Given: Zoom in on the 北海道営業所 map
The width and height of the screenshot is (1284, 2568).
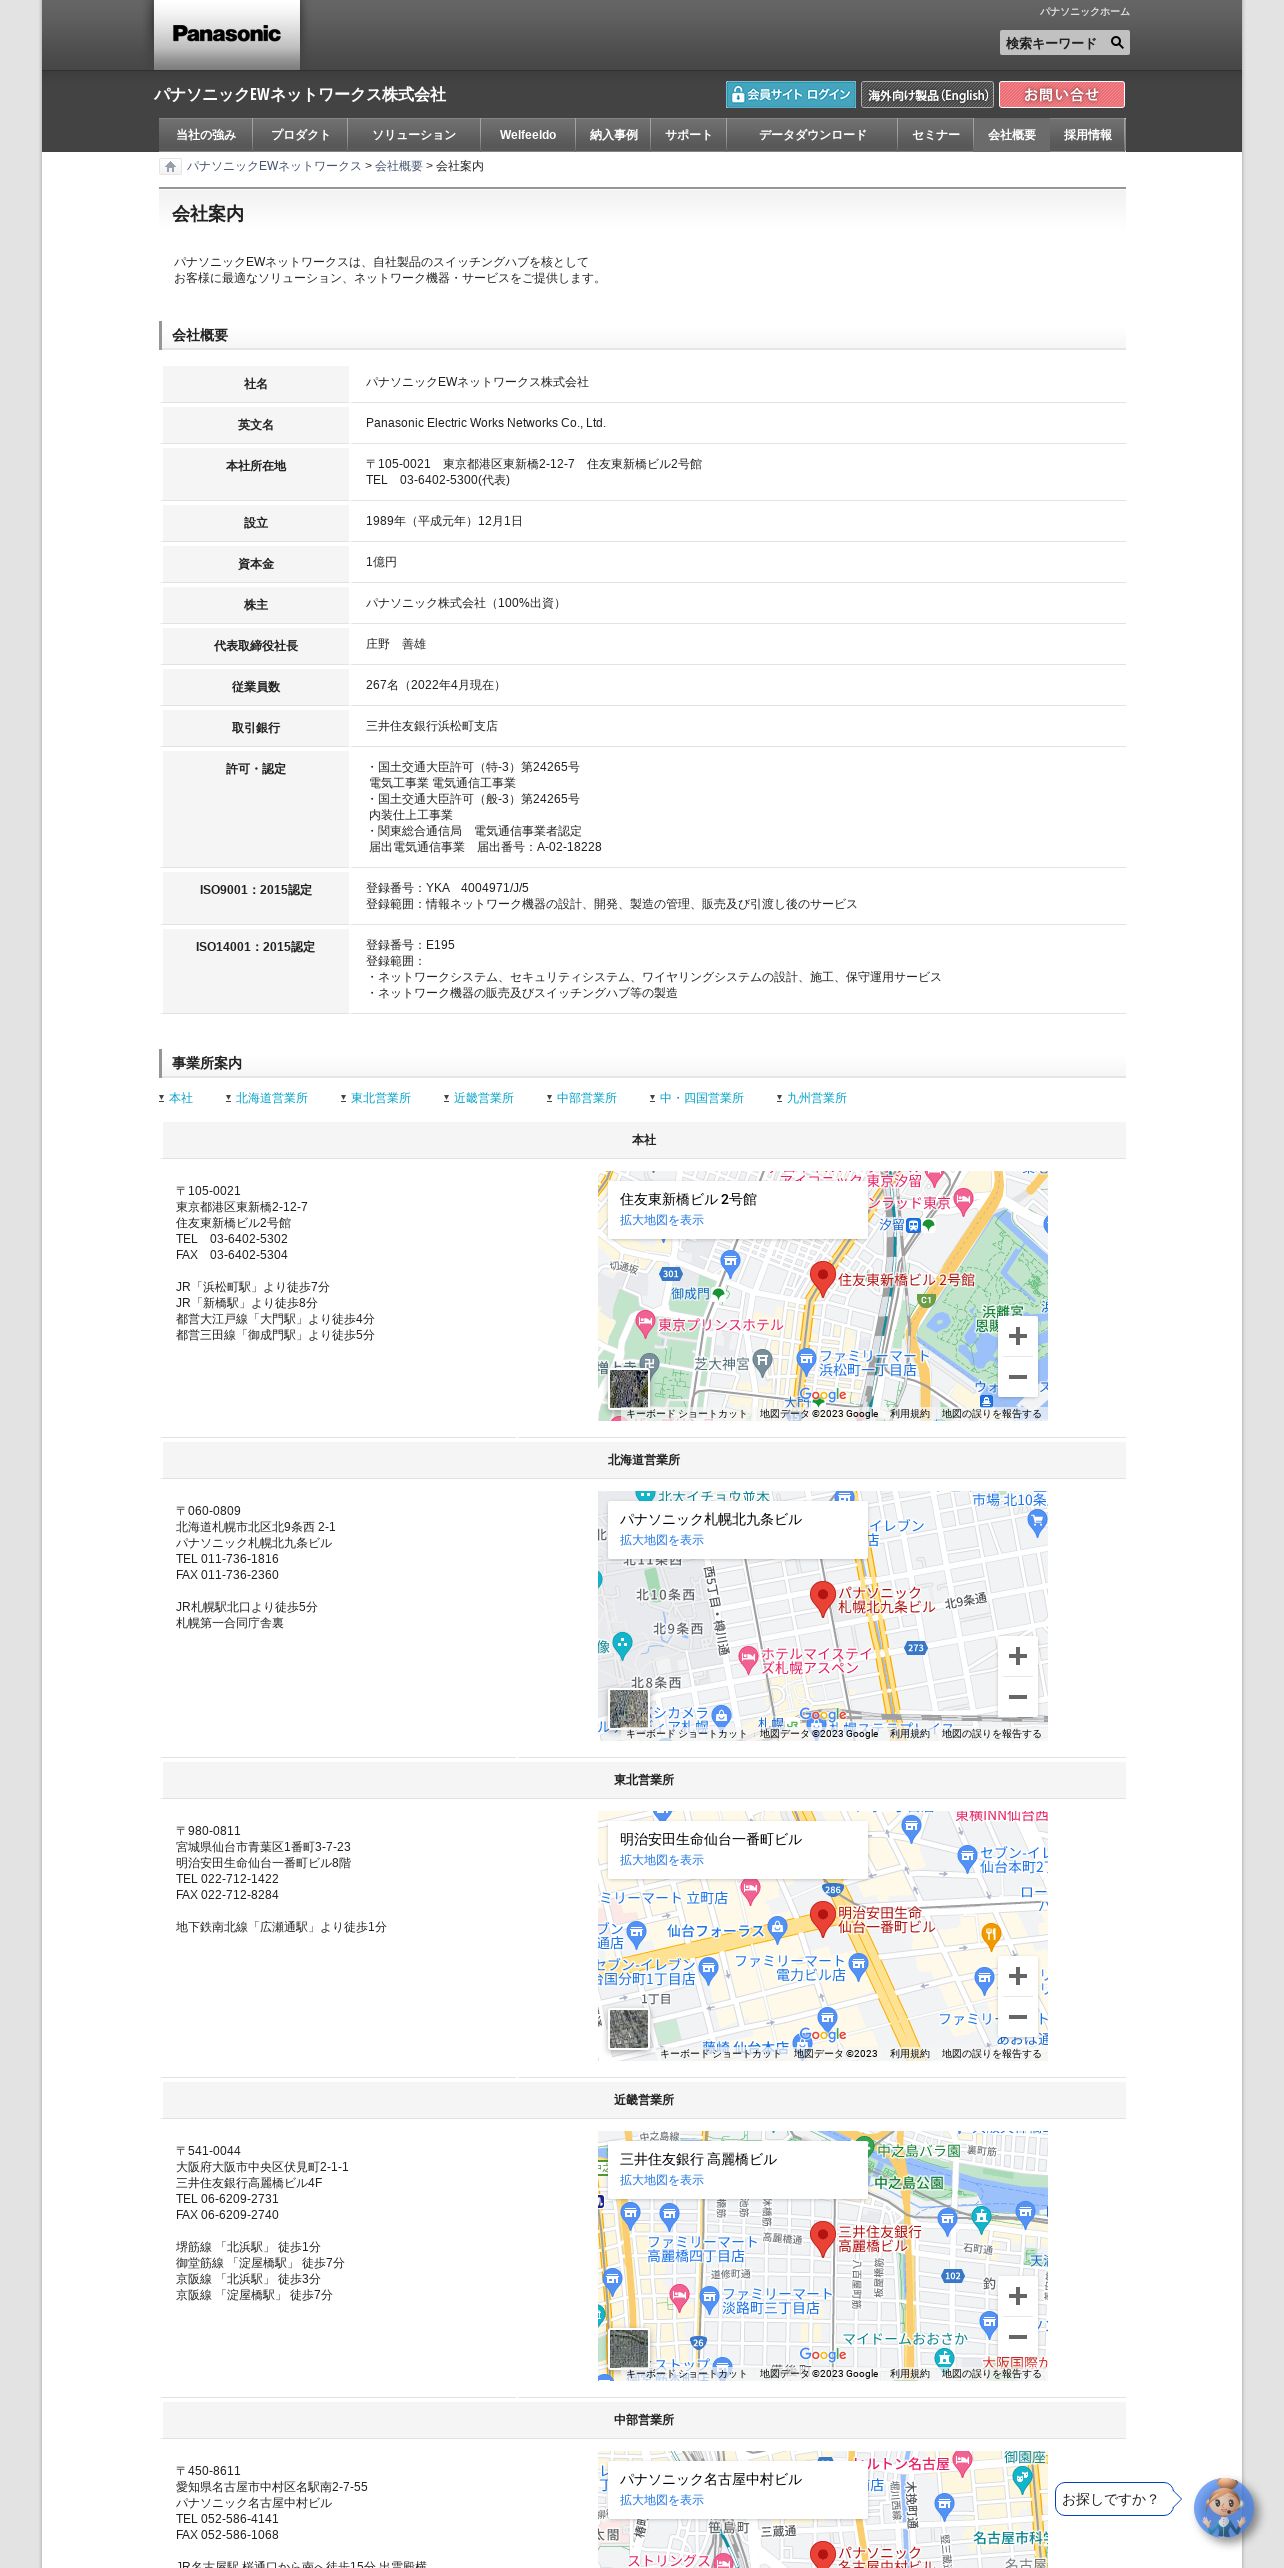Looking at the screenshot, I should 1018,1656.
